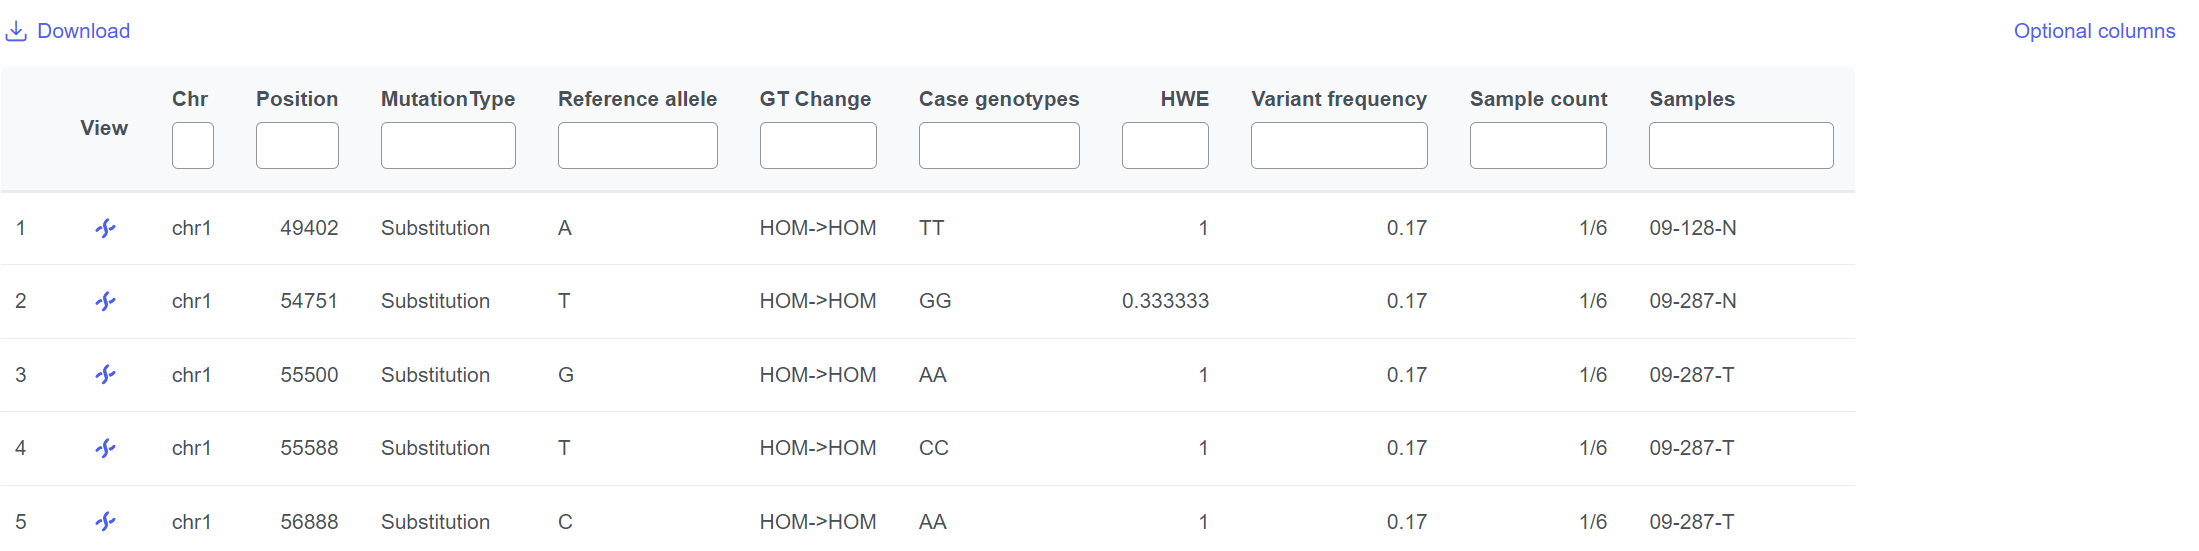Click sample 09-128-N in first row

tap(1693, 228)
